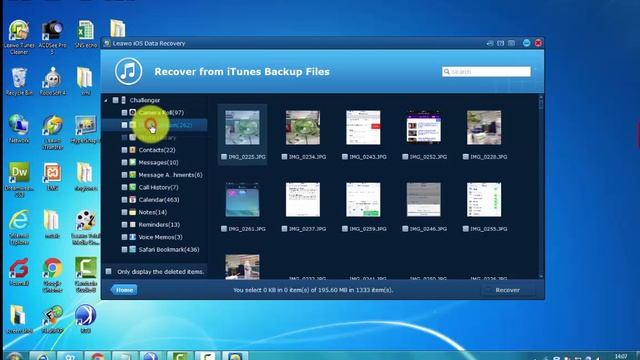The width and height of the screenshot is (640, 360).
Task: Select Messages(10) in the category tree
Action: (158, 162)
